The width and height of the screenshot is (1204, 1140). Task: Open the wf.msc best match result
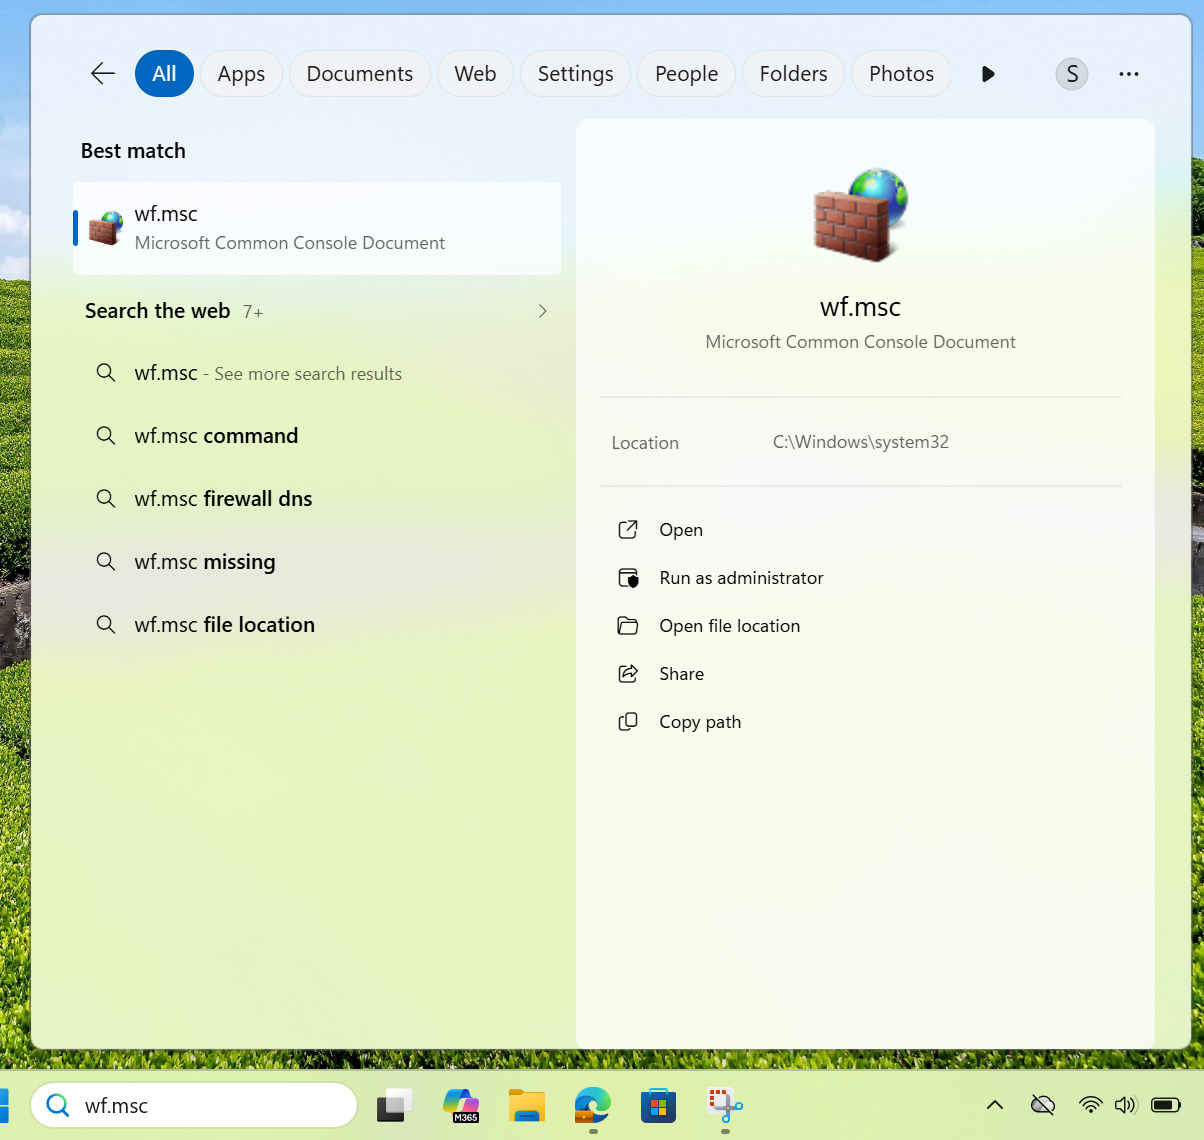(x=317, y=228)
